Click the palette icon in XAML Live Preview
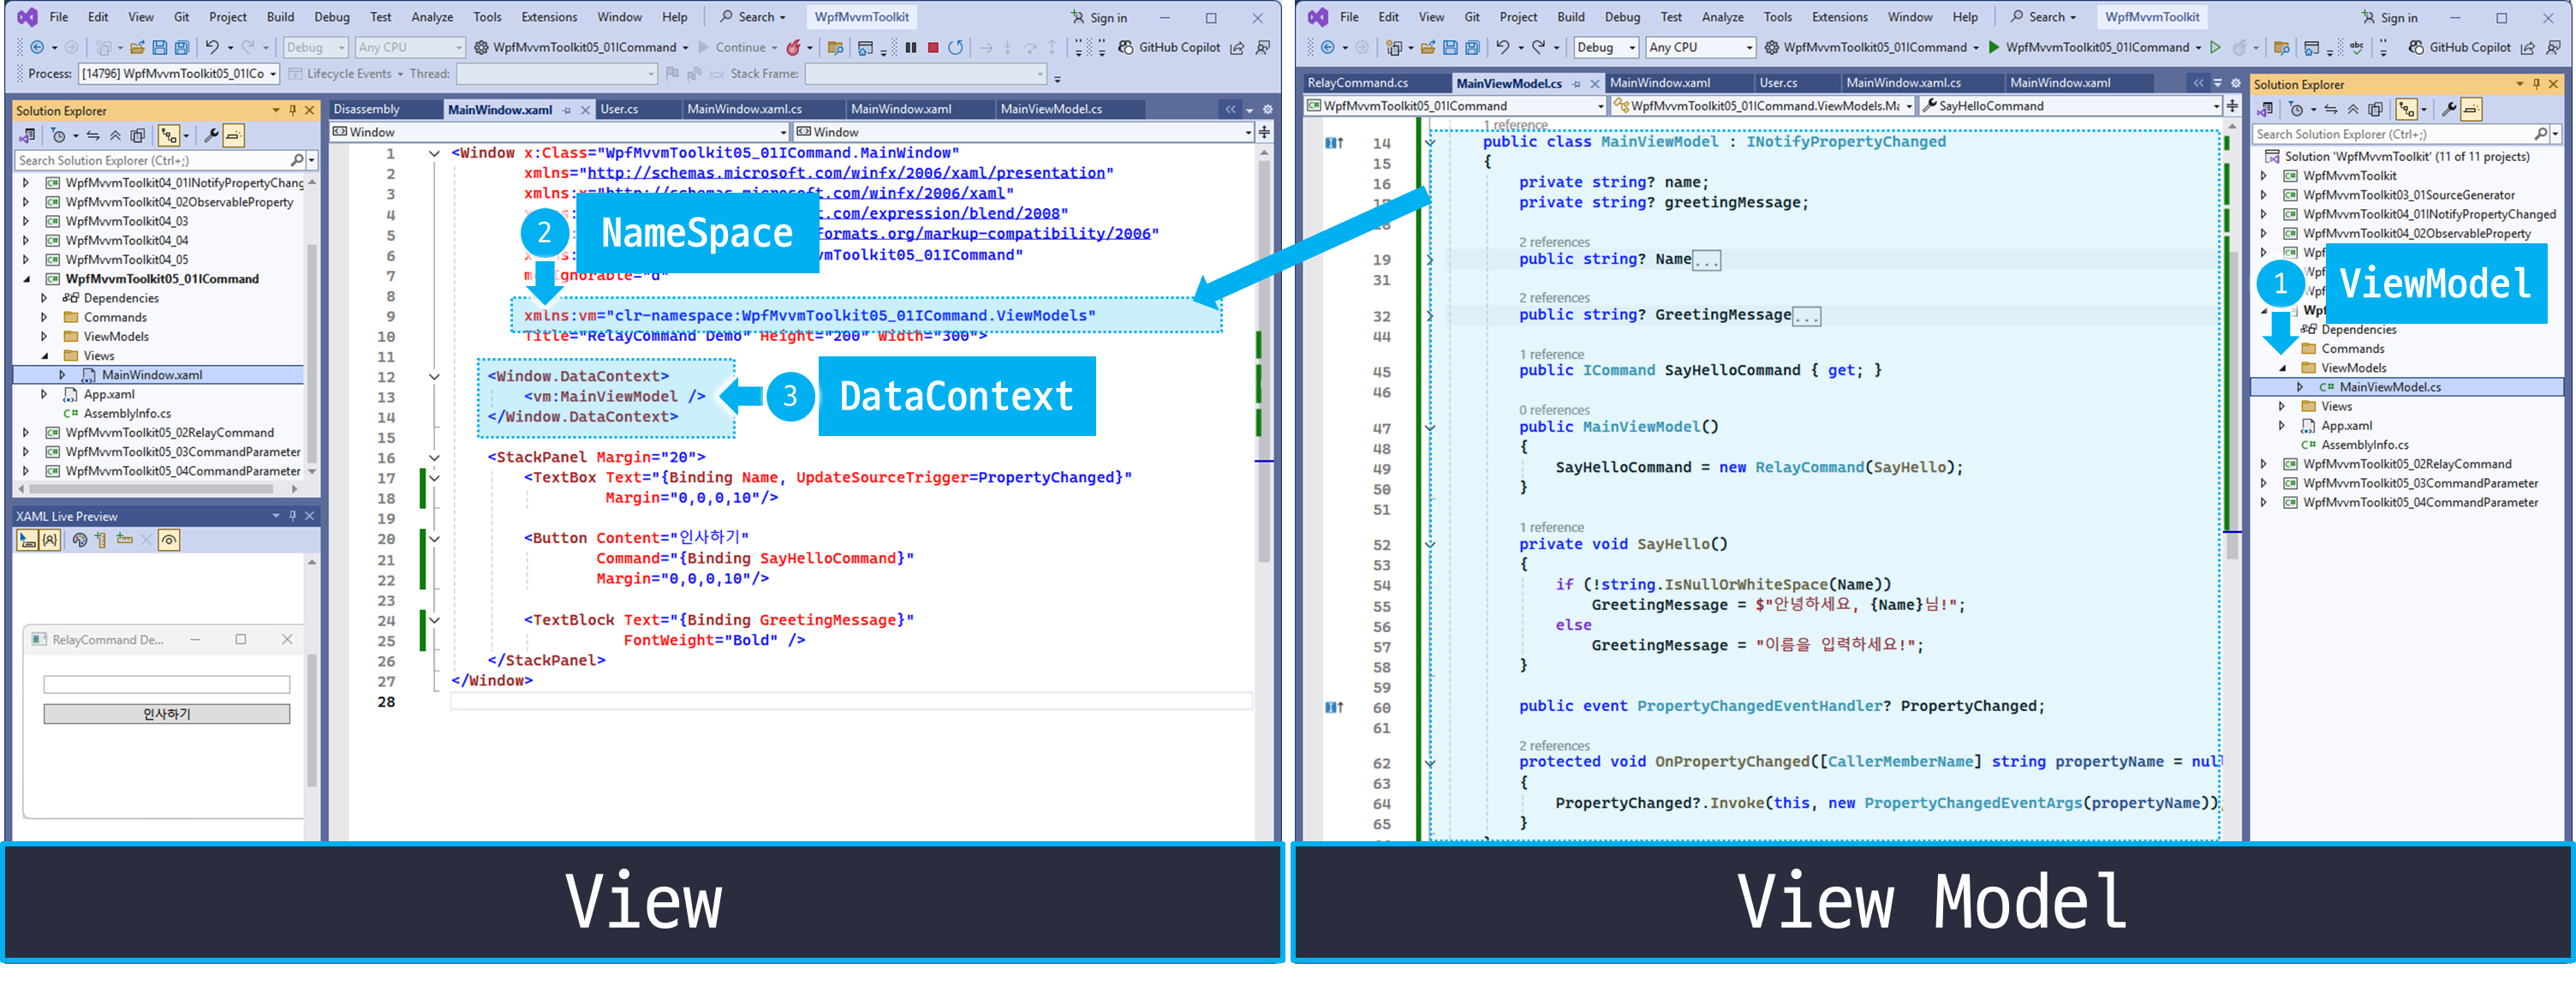Screen dimensions: 2576x998 pyautogui.click(x=80, y=540)
